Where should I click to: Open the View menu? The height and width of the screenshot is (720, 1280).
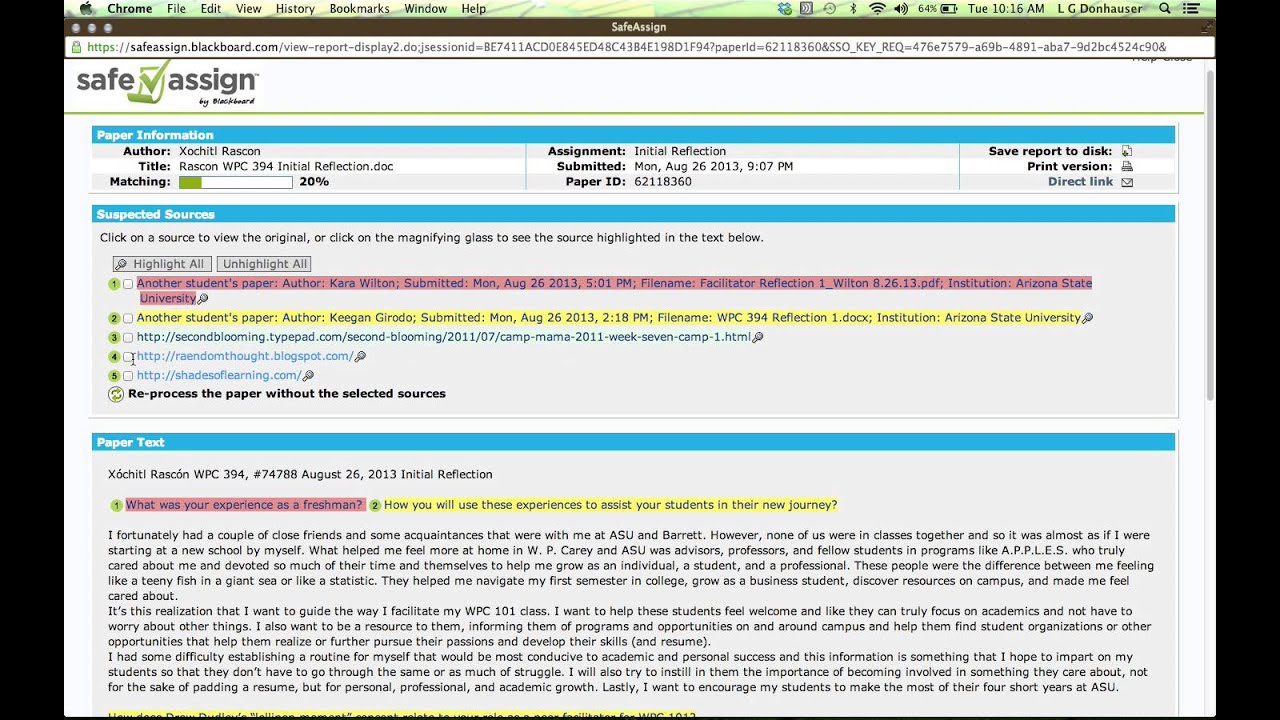point(248,9)
